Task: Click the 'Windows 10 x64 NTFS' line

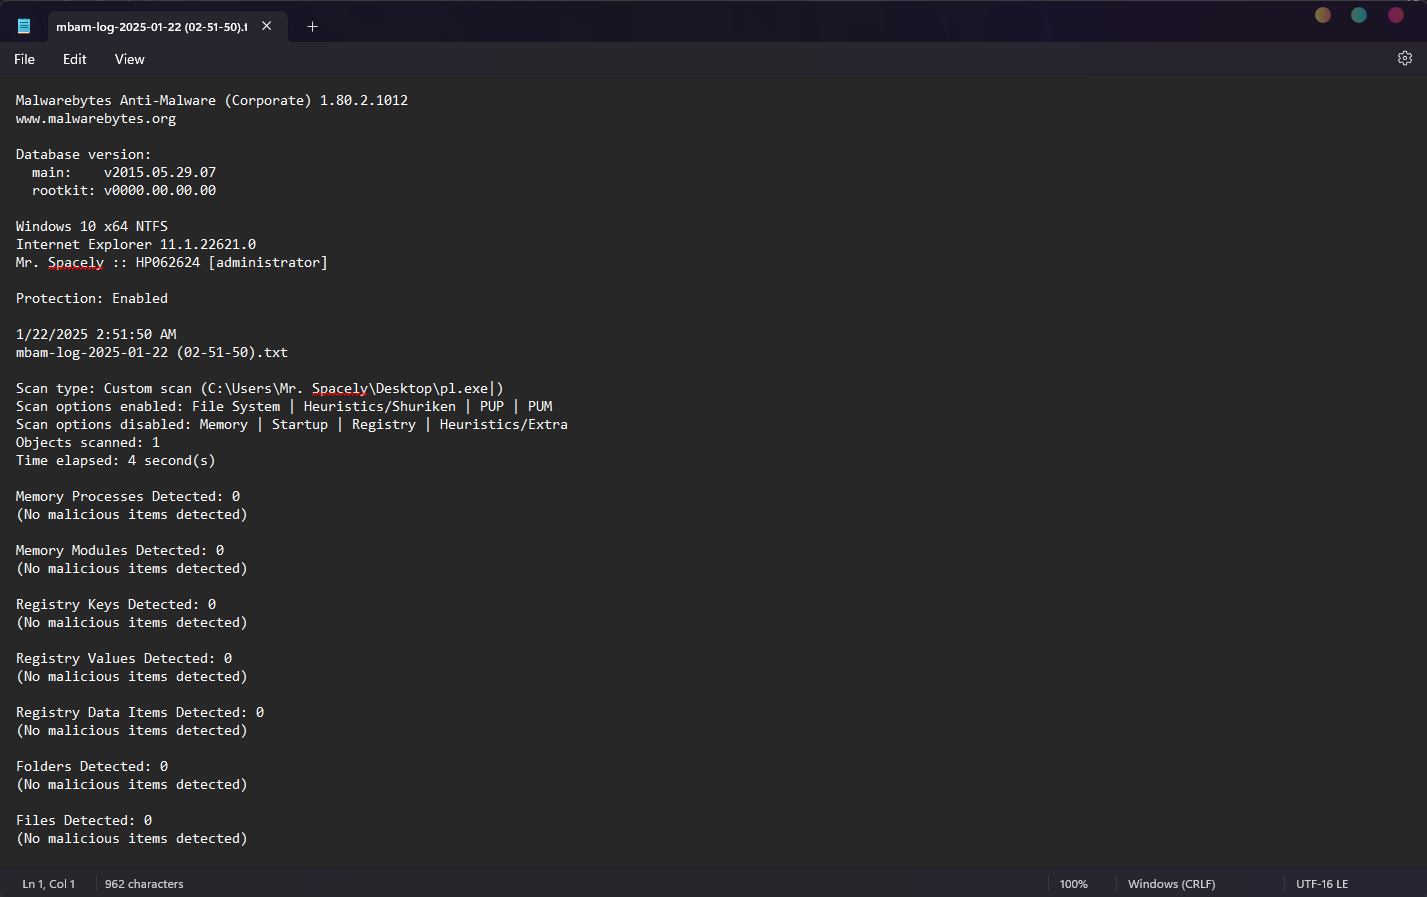Action: tap(92, 226)
